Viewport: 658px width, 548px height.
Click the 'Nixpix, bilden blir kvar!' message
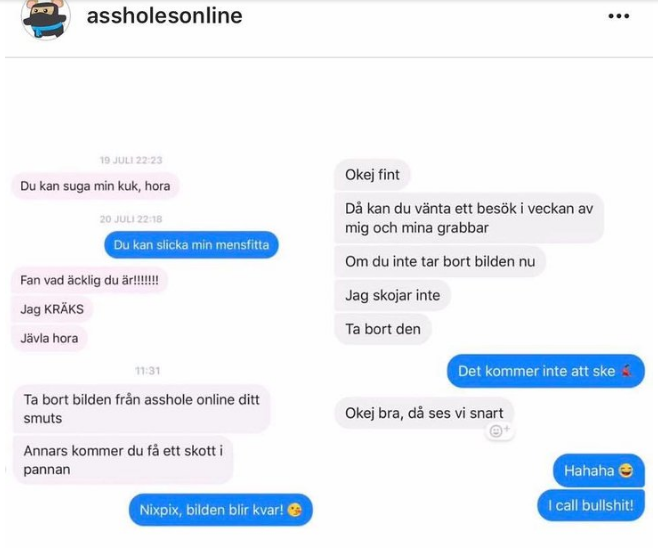tap(221, 510)
